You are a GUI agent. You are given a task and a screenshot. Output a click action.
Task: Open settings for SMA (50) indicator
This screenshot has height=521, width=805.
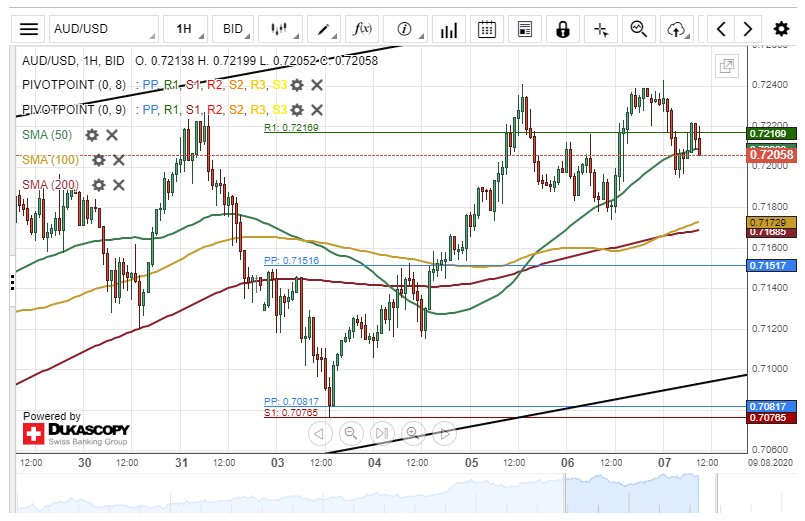[x=92, y=135]
